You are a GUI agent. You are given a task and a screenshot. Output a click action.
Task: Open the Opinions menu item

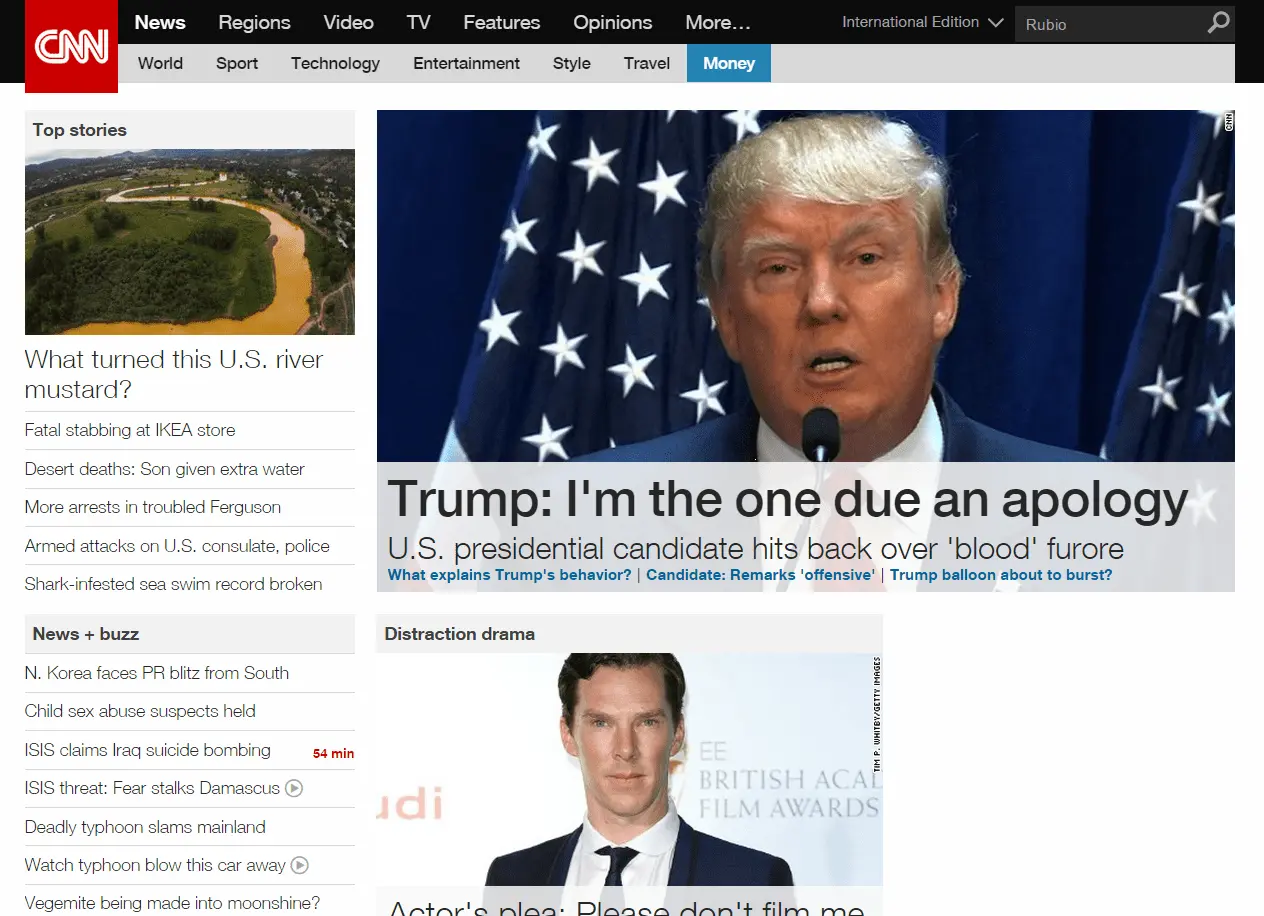[x=612, y=22]
